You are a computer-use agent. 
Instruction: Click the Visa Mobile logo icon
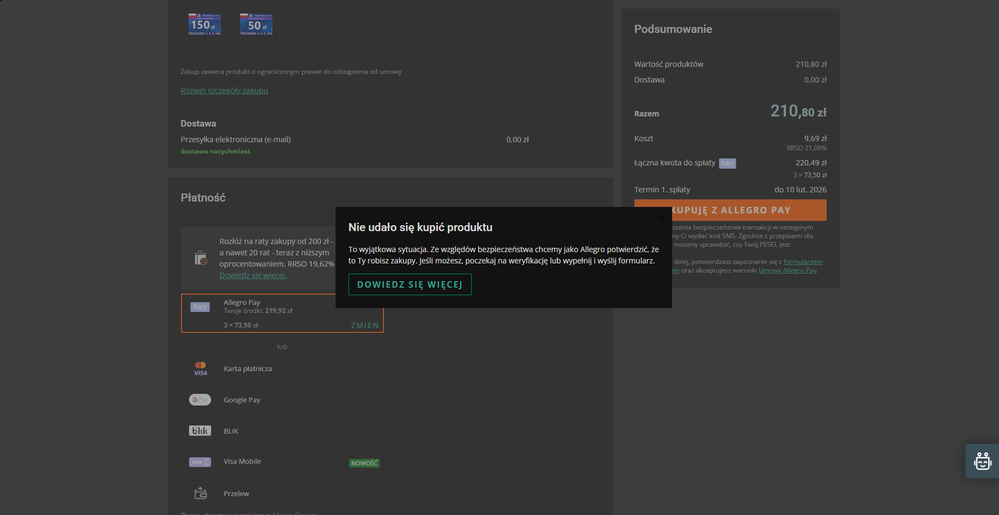[x=200, y=462]
